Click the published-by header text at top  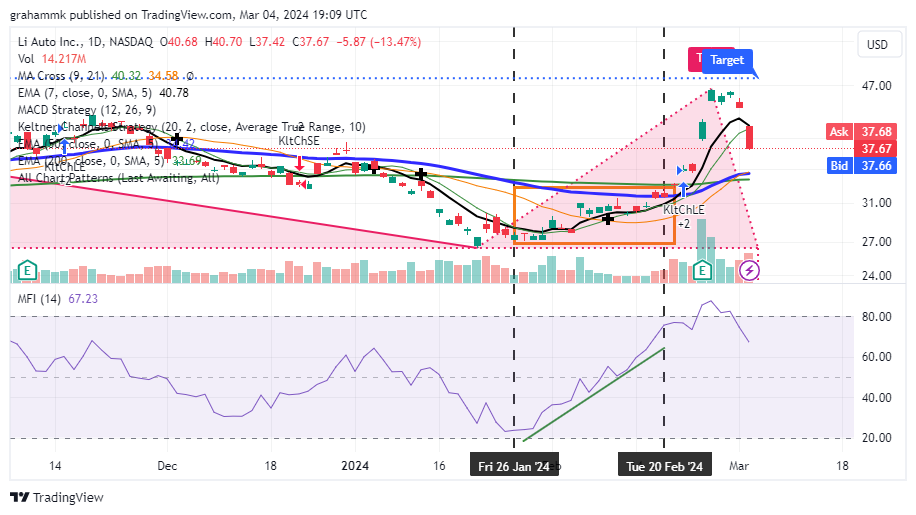click(x=189, y=15)
